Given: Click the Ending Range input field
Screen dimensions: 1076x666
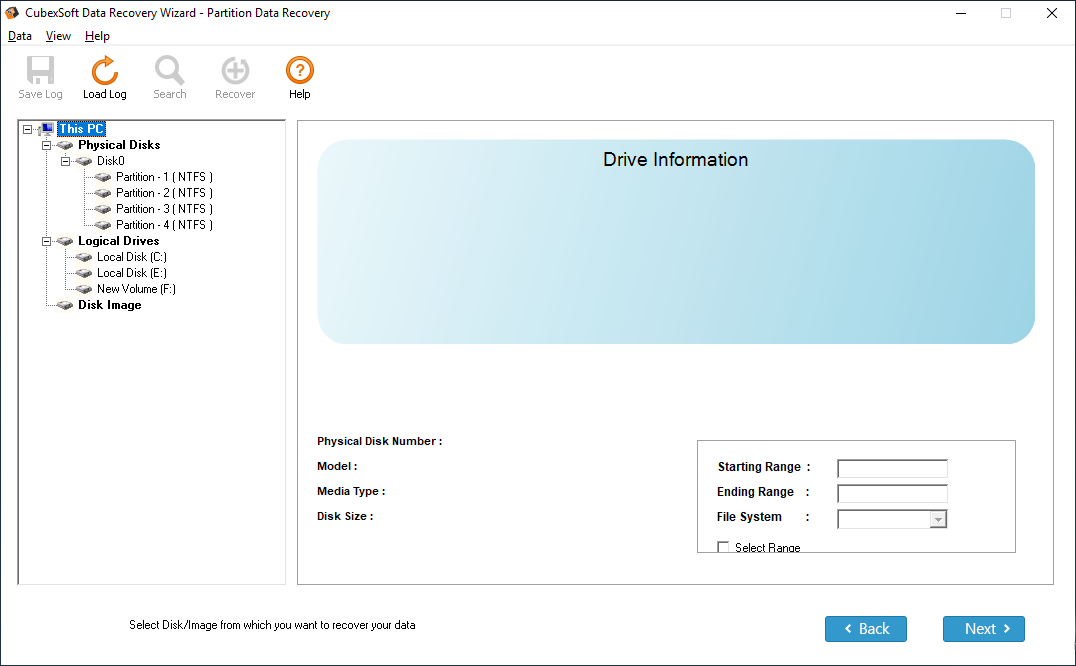Looking at the screenshot, I should point(891,493).
